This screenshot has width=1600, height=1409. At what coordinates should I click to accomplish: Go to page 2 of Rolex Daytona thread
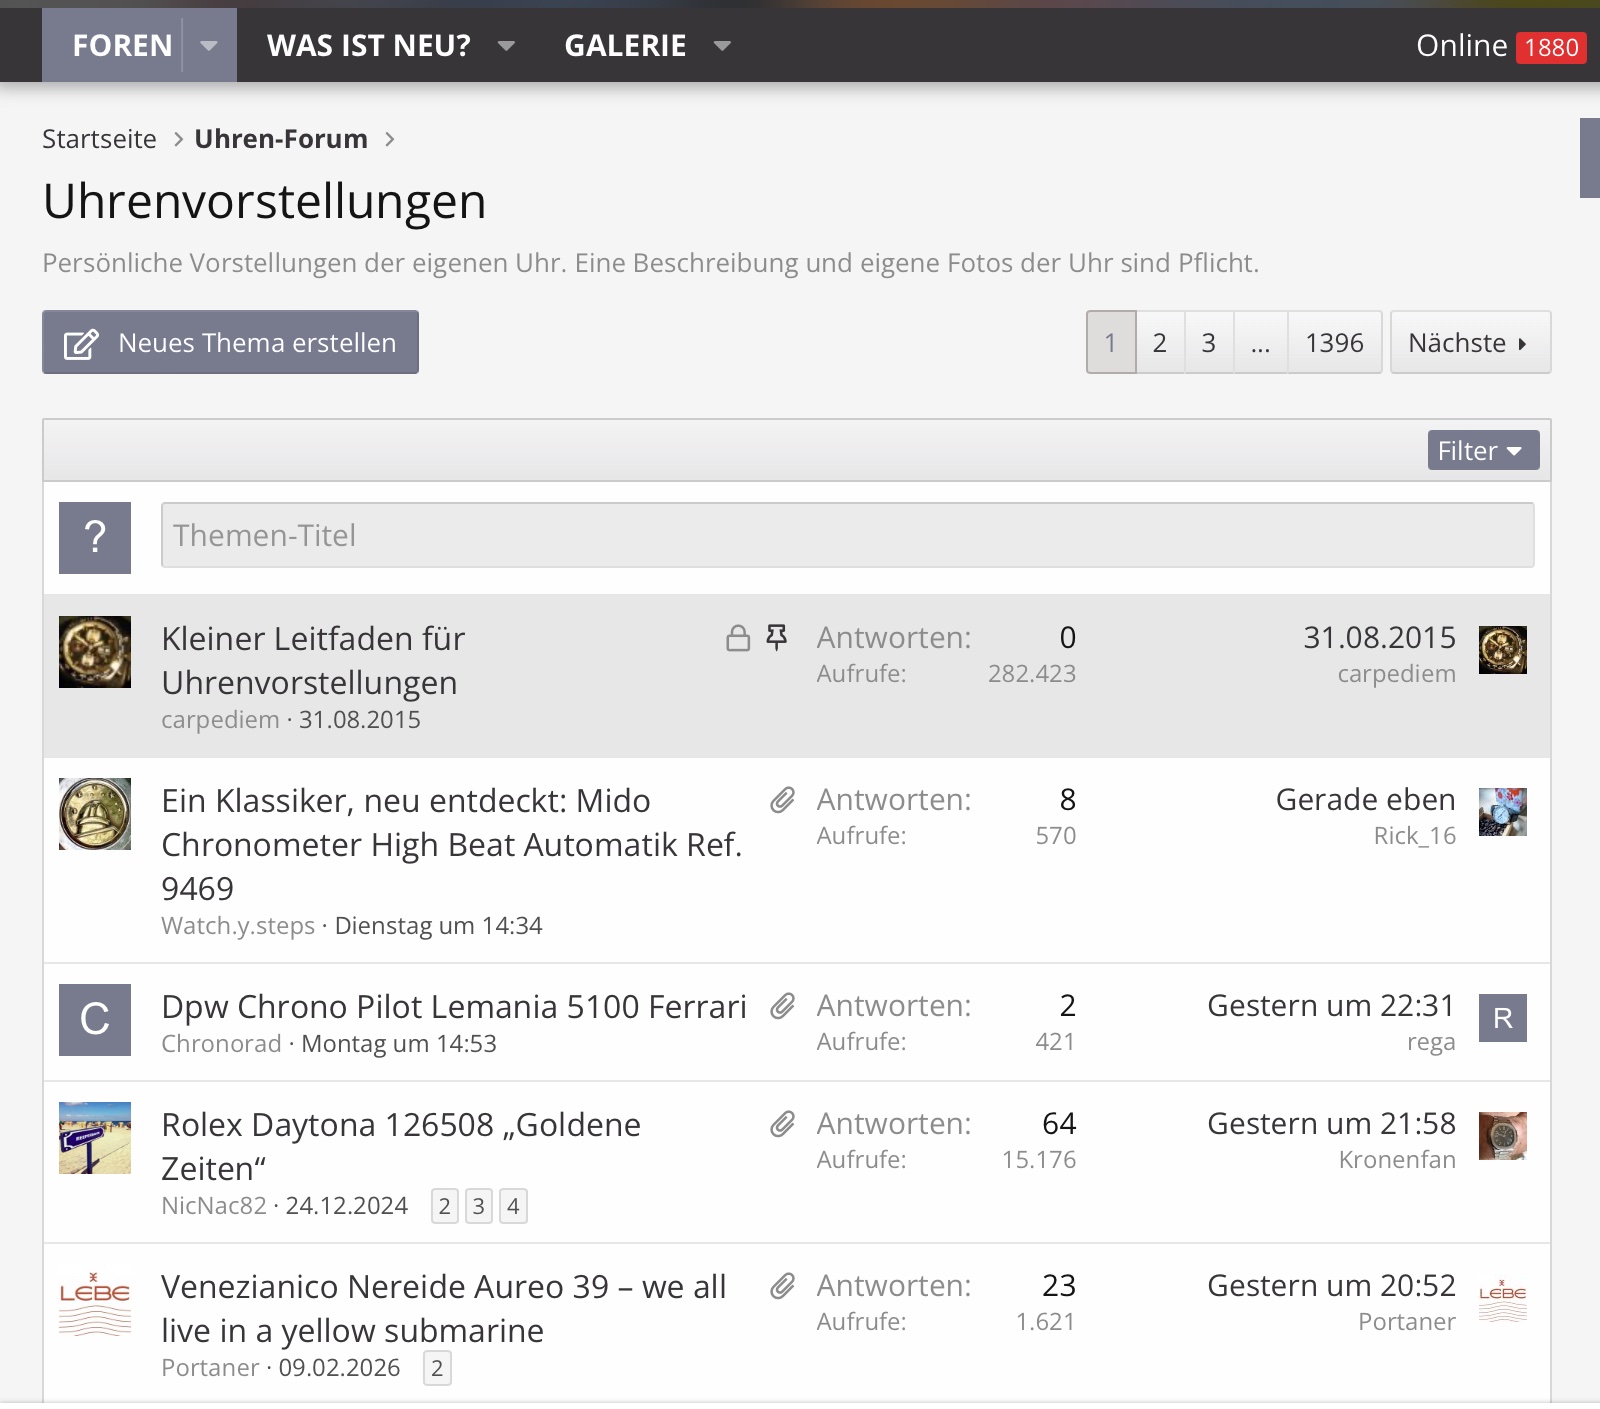point(445,1206)
